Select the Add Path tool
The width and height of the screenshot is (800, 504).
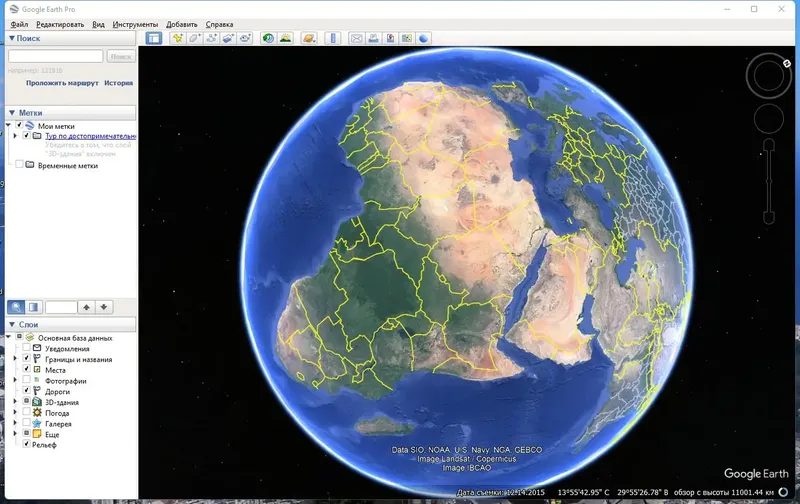[211, 38]
